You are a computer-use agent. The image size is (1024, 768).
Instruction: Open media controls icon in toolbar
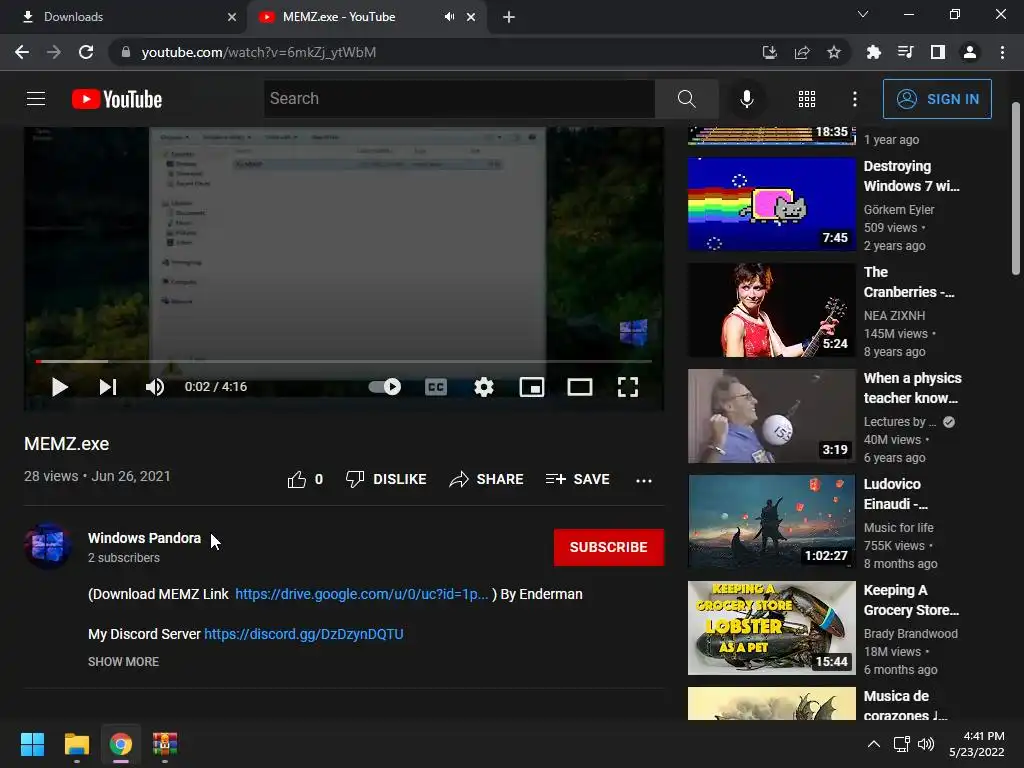pyautogui.click(x=906, y=52)
